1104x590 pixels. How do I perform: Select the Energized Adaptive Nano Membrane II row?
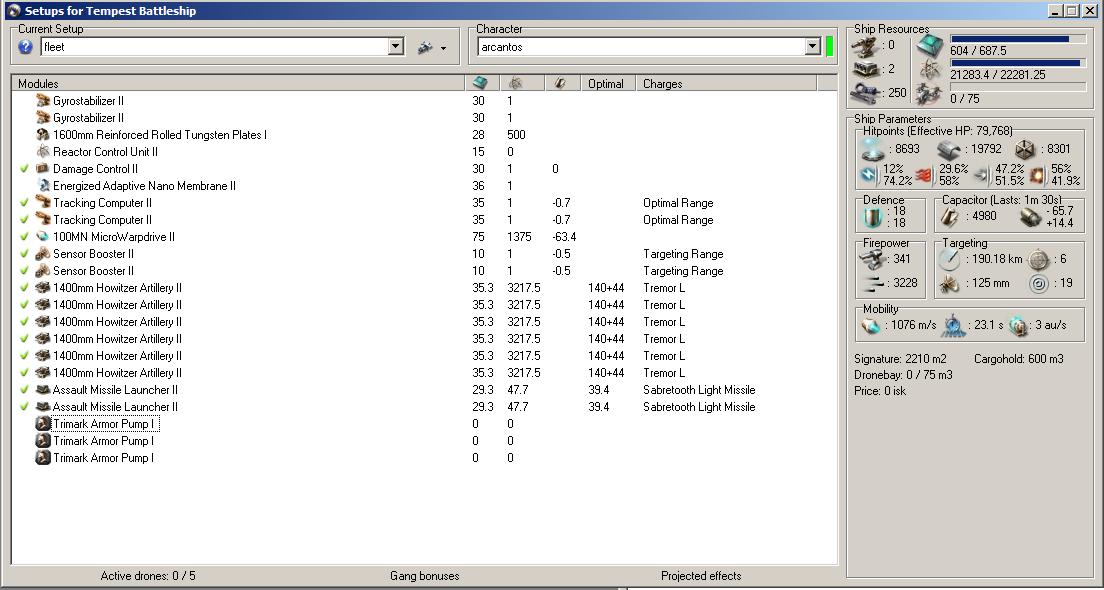425,186
